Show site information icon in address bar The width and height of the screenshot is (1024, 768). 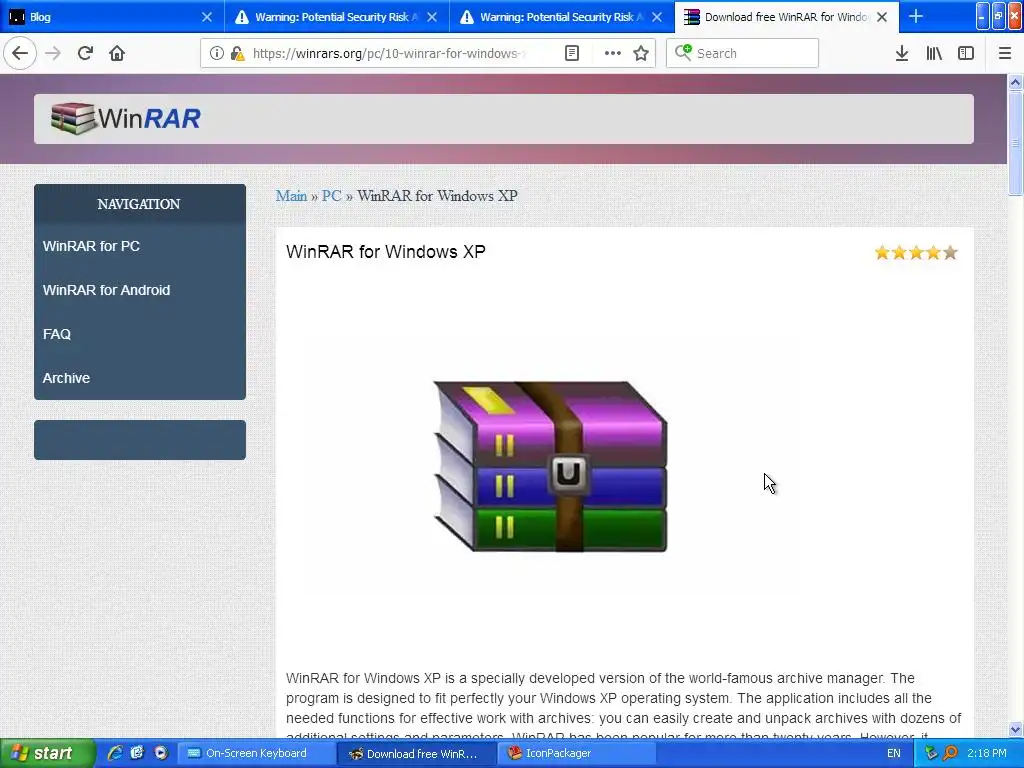(x=217, y=54)
